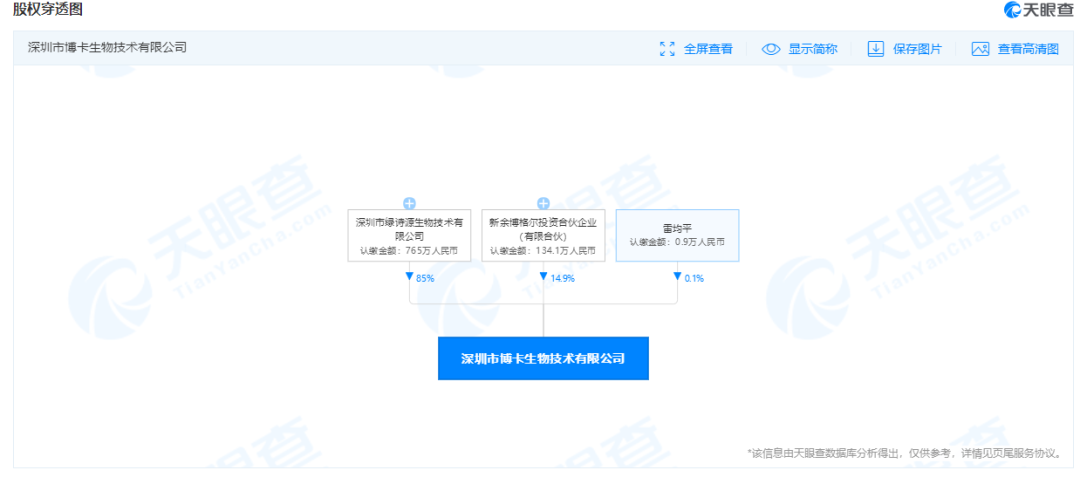The height and width of the screenshot is (477, 1080).
Task: Click the 天眼查 logo in top right
Action: tap(1038, 10)
